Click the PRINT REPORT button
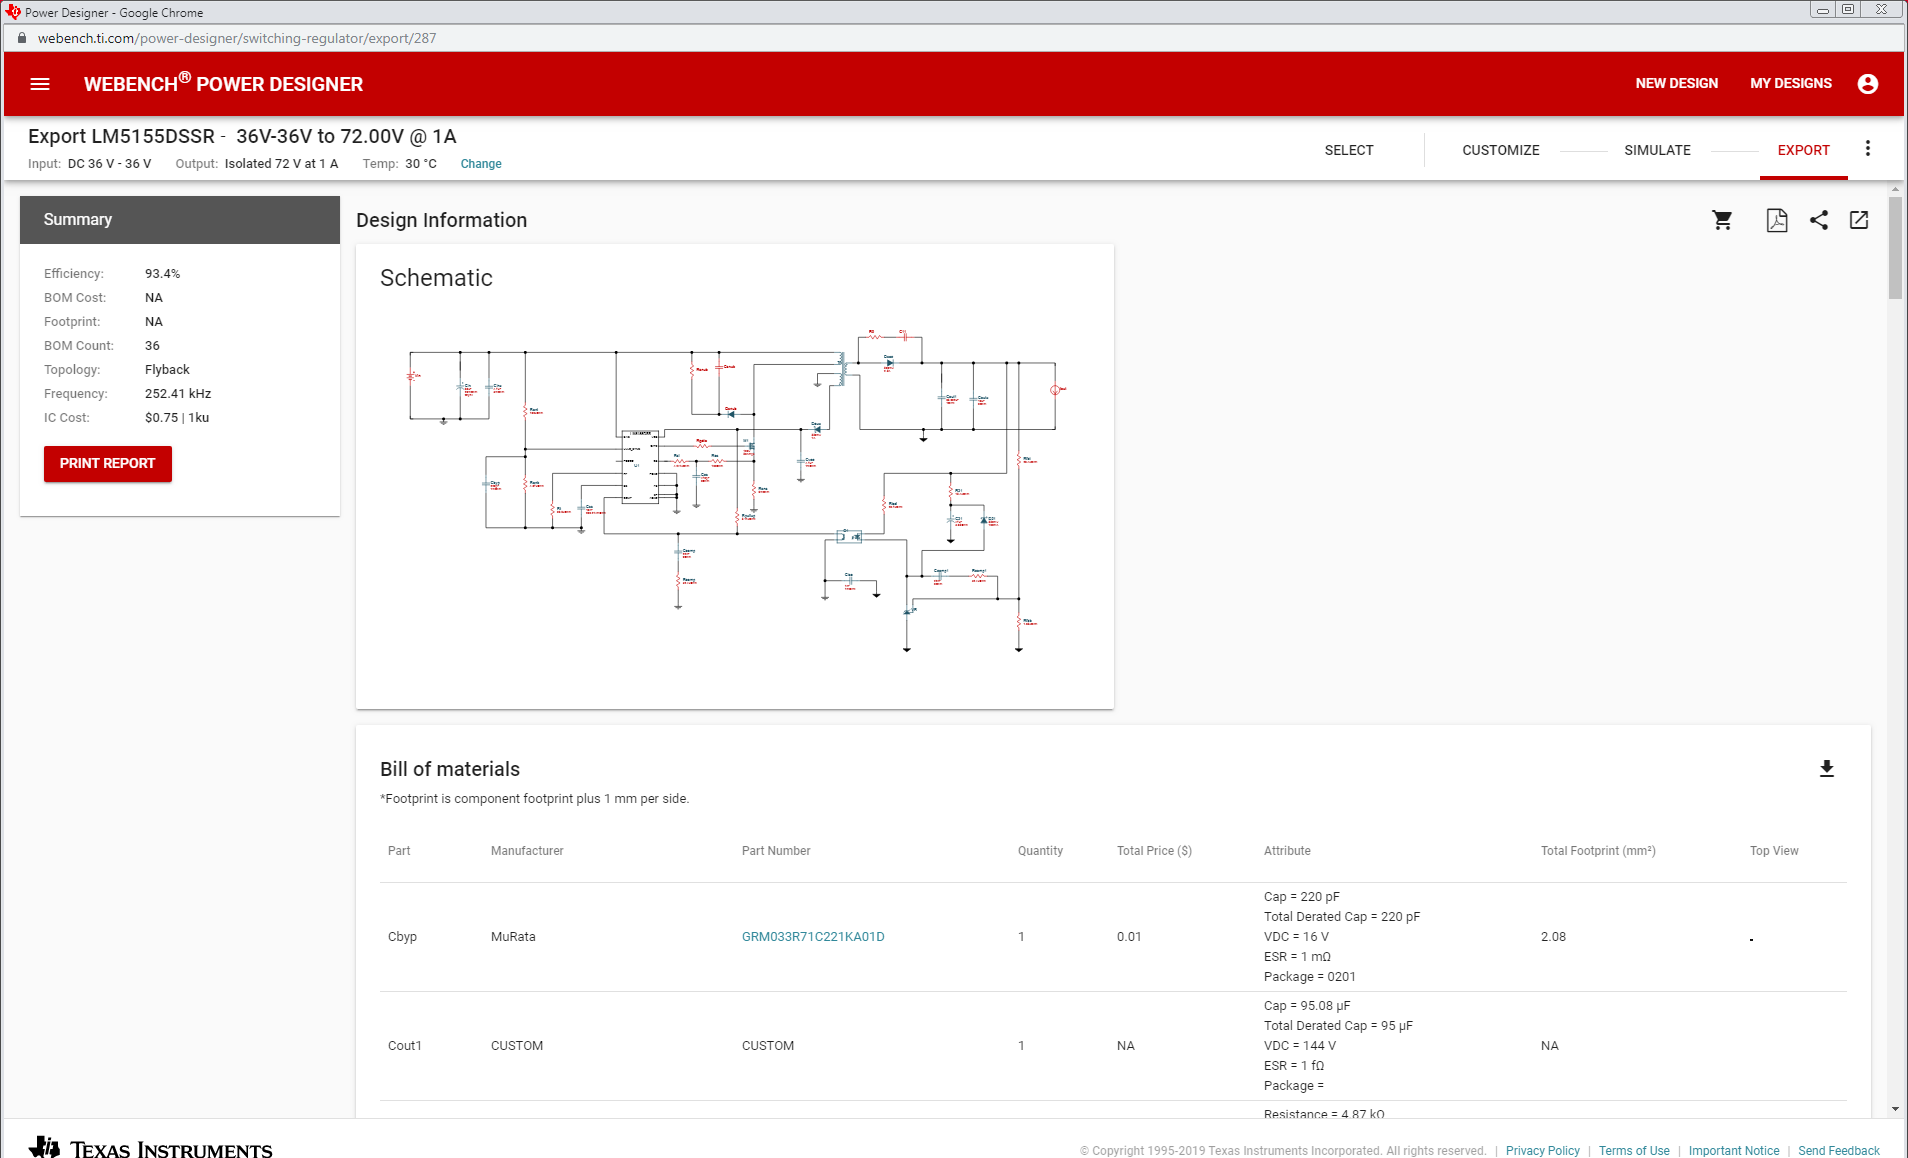Image resolution: width=1908 pixels, height=1158 pixels. 107,463
